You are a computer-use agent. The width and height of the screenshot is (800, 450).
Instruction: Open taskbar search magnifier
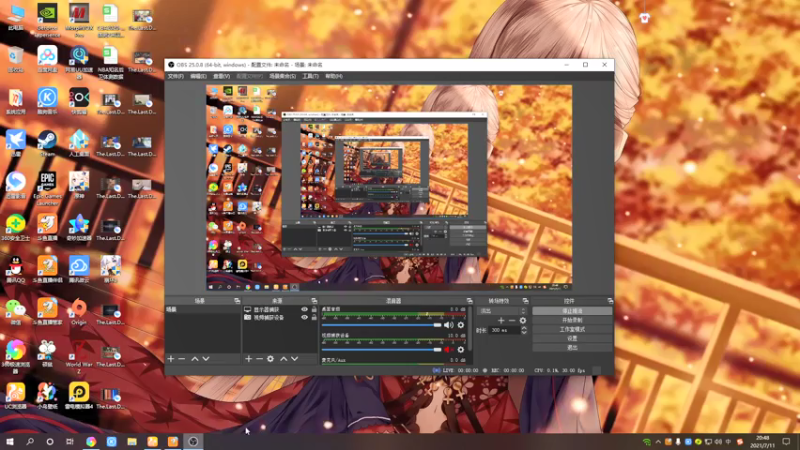click(30, 441)
